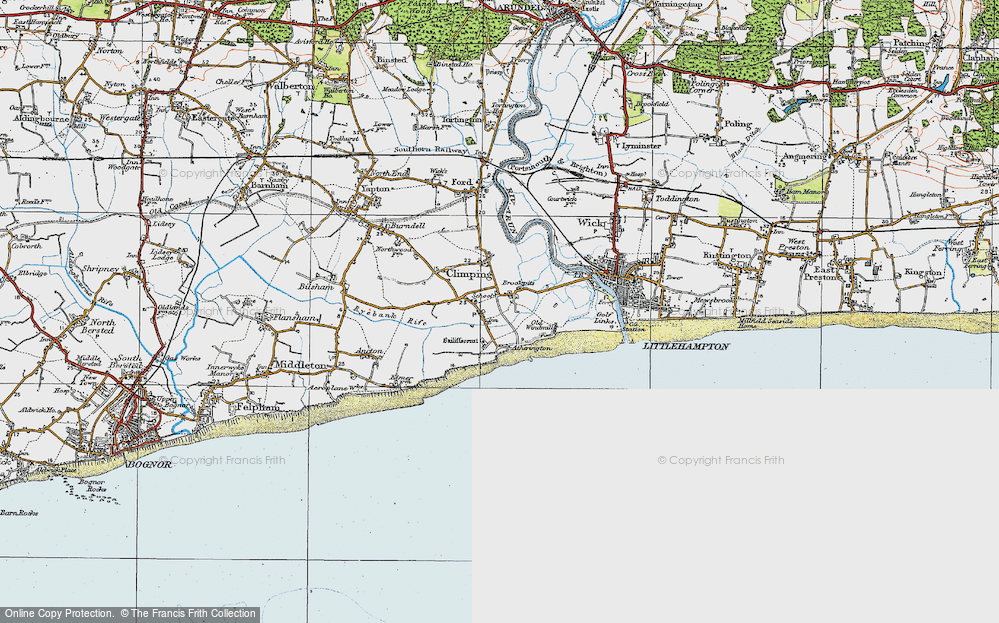Click the Burndell place name
Screen dimensions: 999x623
(x=407, y=226)
